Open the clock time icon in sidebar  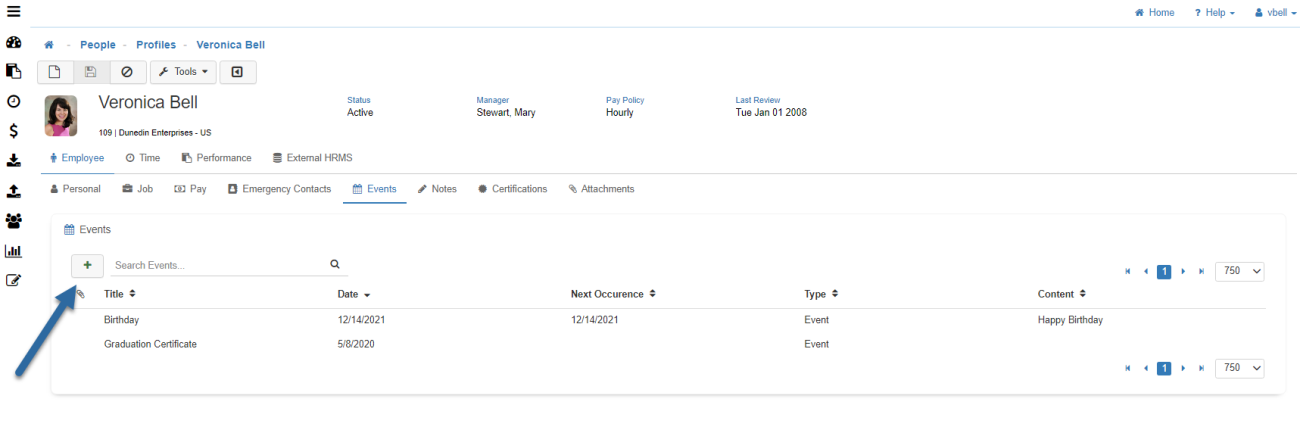(14, 101)
